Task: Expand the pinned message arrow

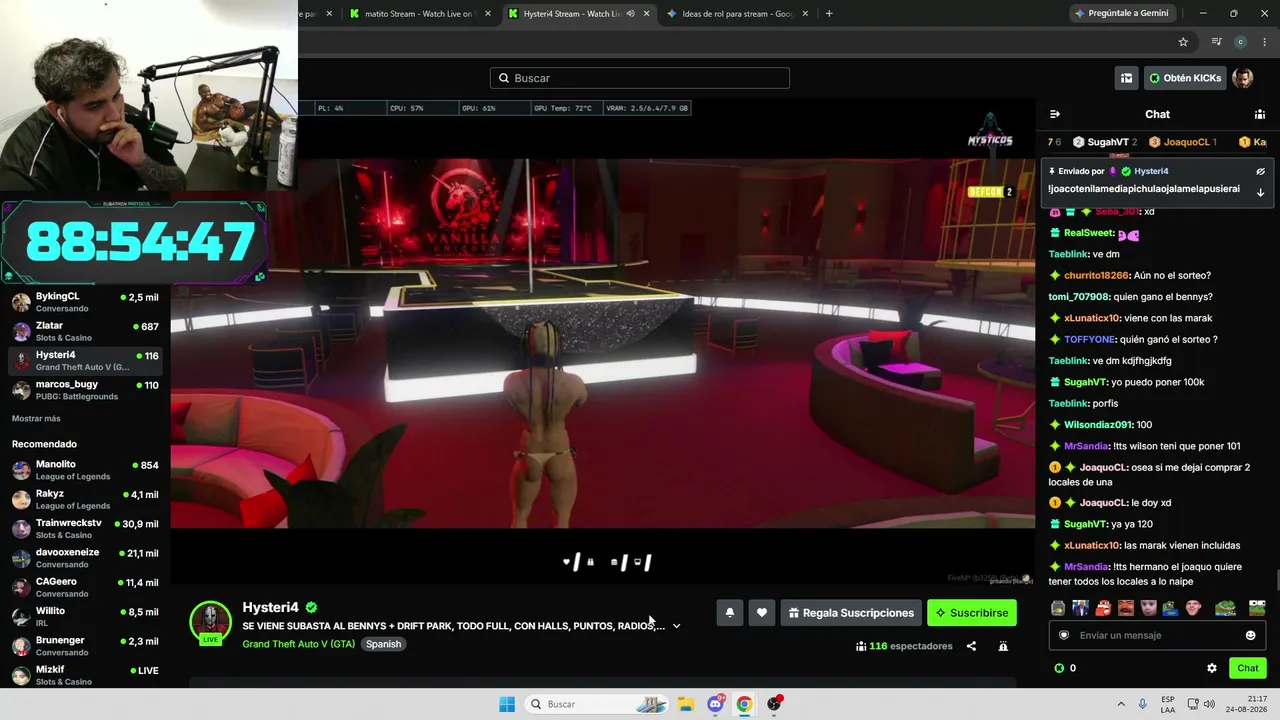Action: click(x=1260, y=192)
